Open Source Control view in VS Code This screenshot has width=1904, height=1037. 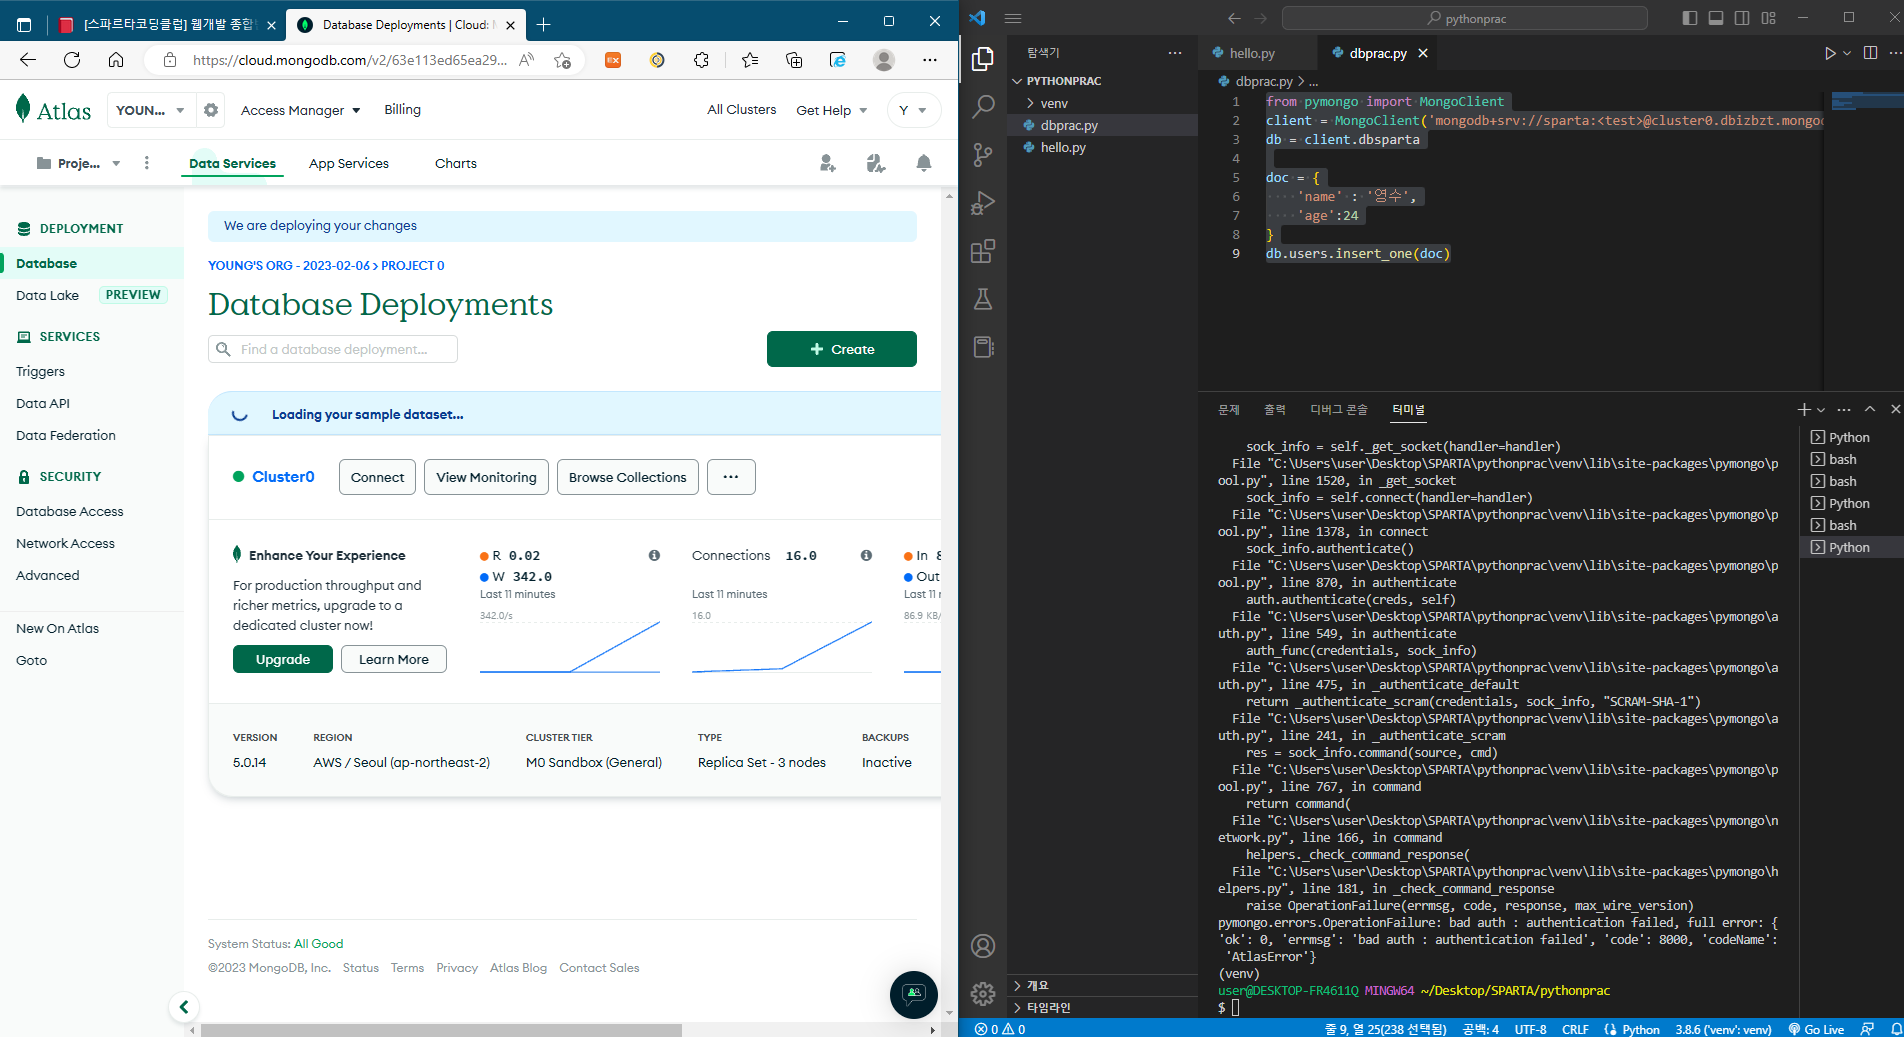pos(983,155)
